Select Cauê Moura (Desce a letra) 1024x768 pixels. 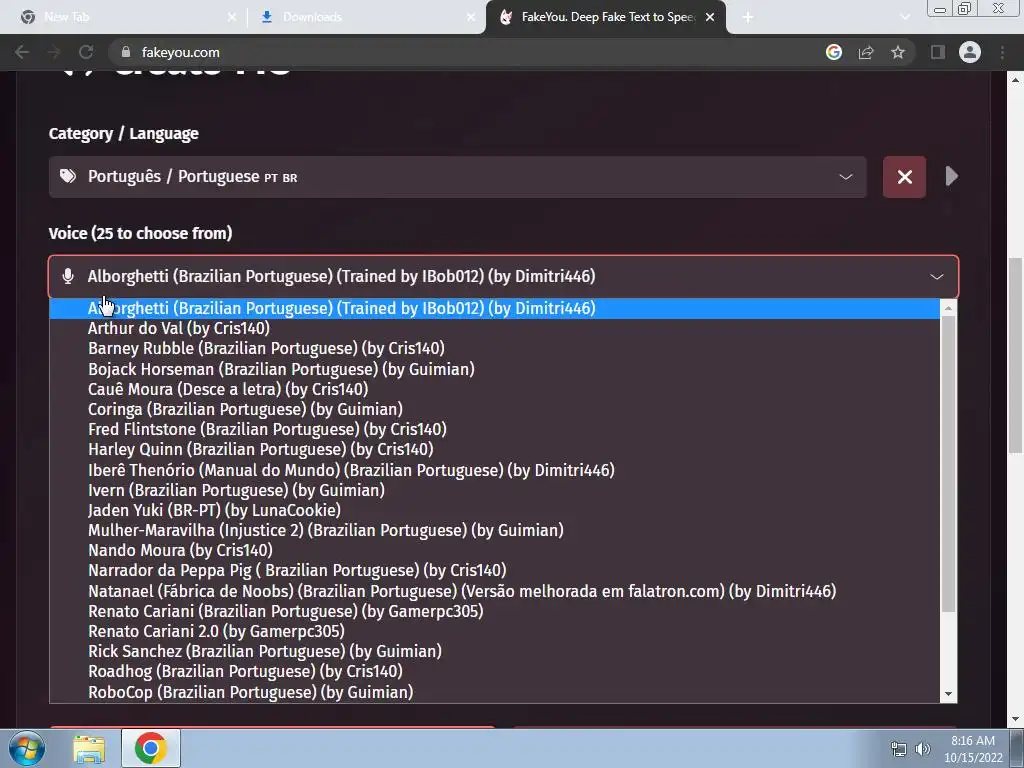(494, 389)
